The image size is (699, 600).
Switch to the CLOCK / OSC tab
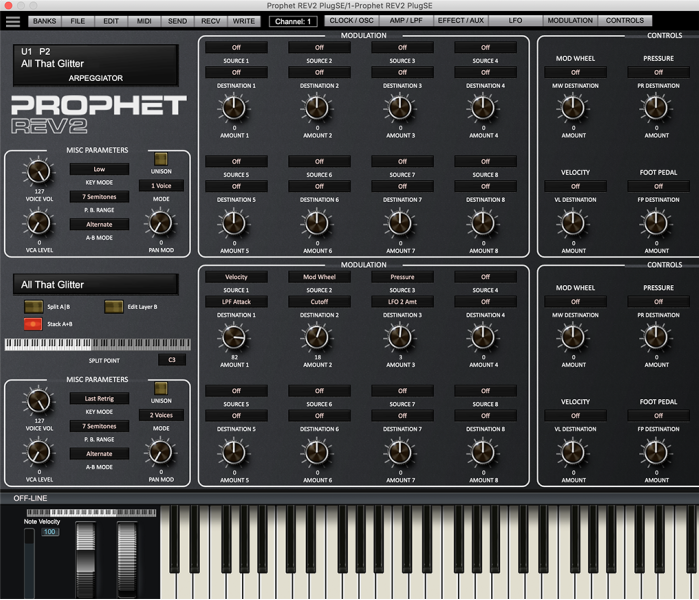(352, 21)
